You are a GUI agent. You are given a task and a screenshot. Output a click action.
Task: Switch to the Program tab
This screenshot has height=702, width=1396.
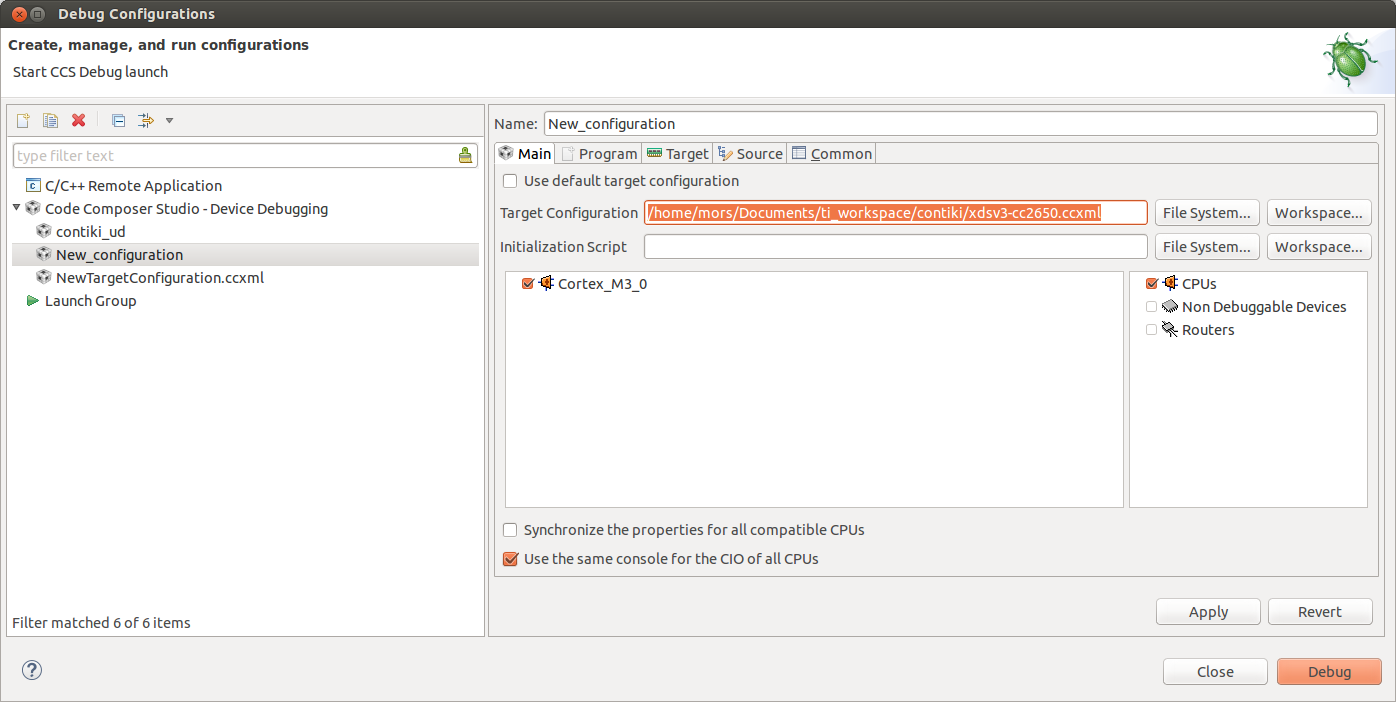(598, 153)
